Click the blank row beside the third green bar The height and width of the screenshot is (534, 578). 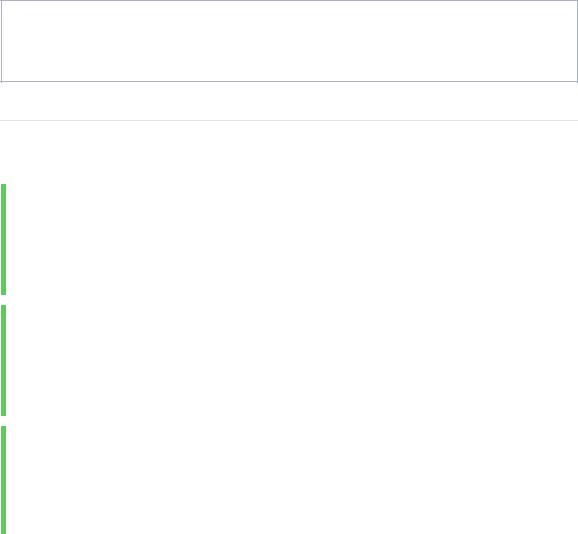click(x=292, y=480)
